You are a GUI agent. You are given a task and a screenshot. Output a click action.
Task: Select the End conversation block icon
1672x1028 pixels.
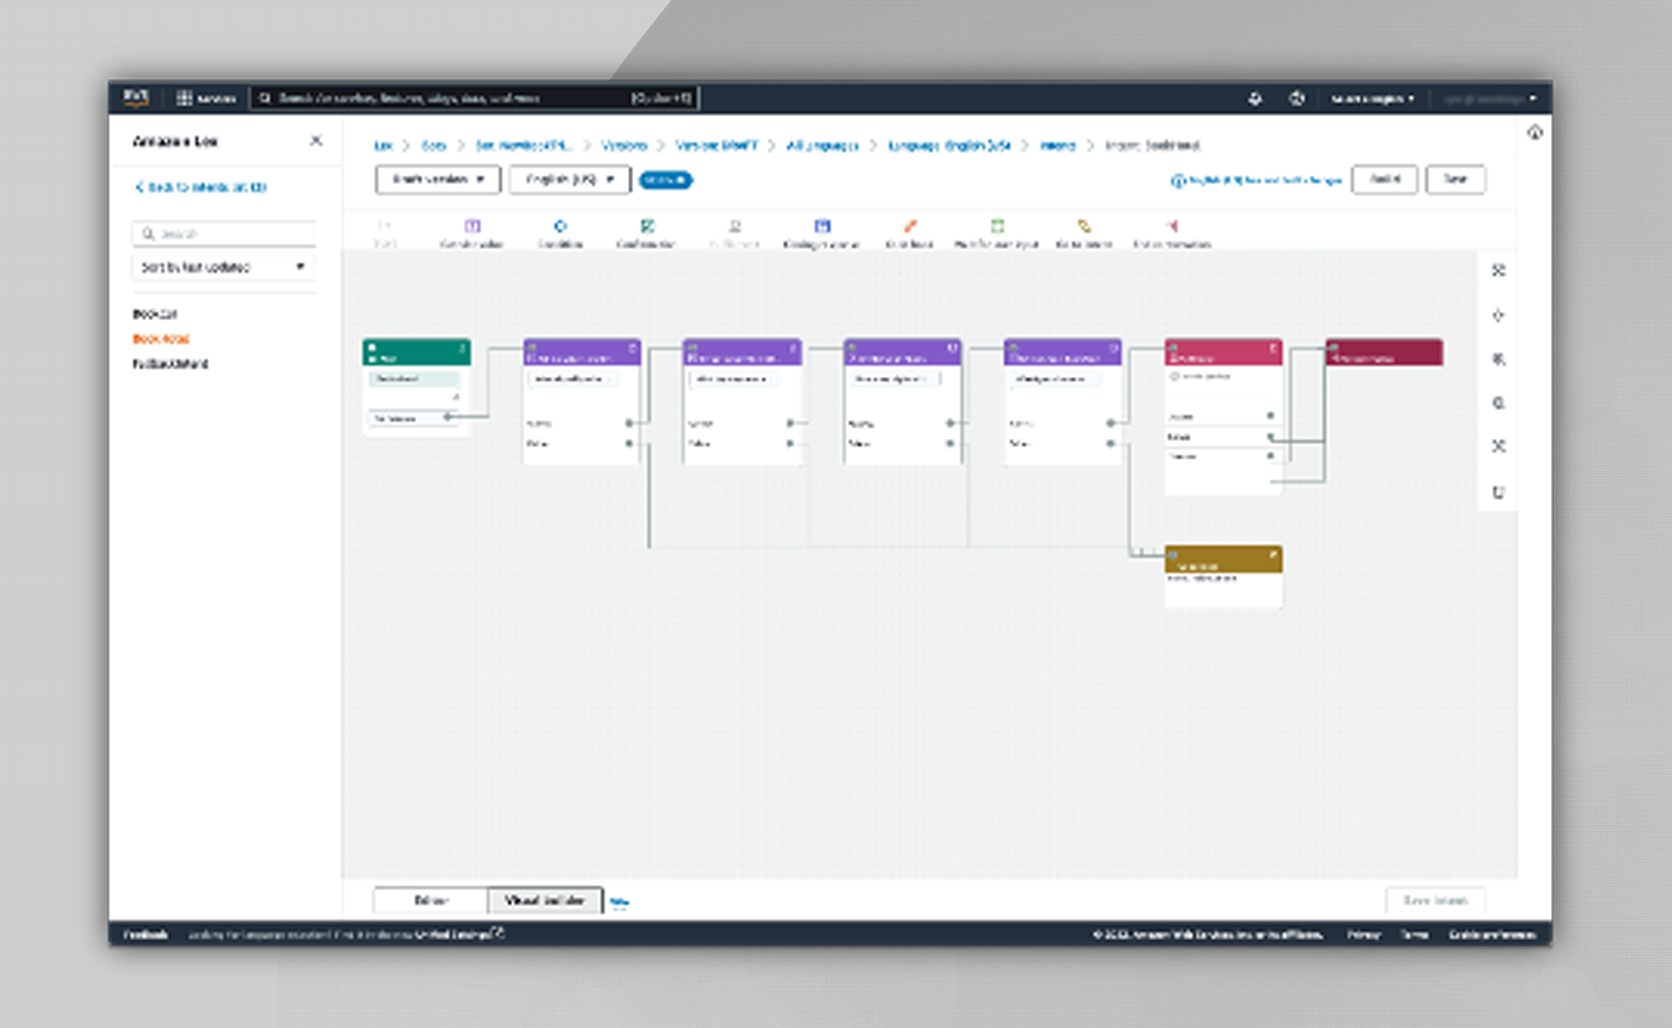click(1172, 227)
